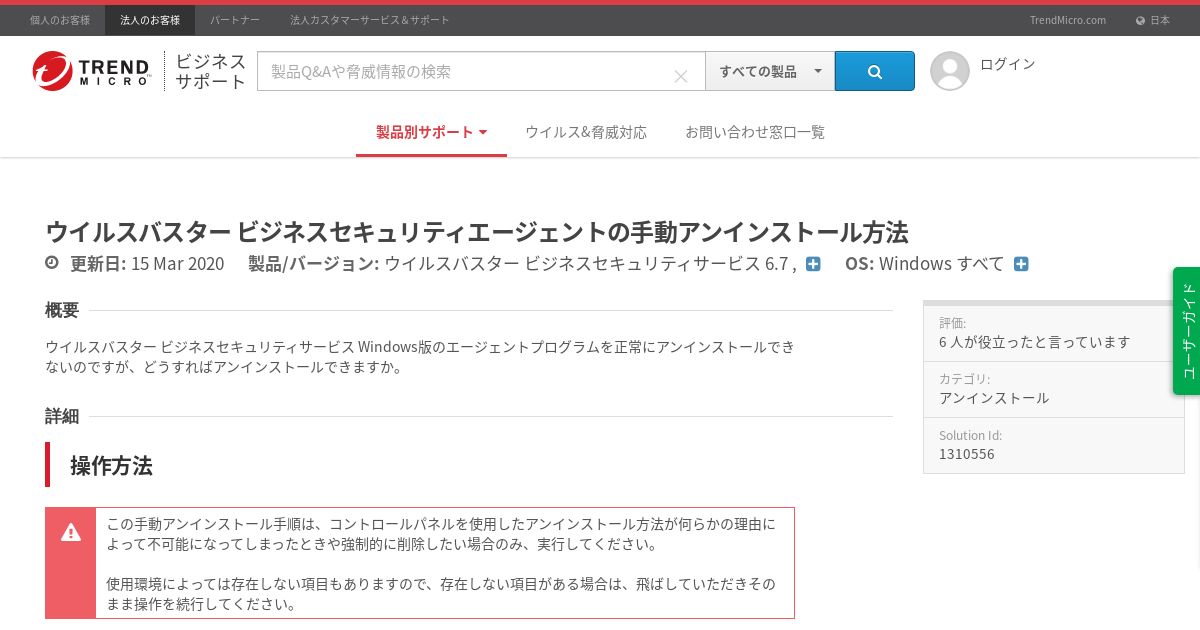
Task: Select 個人のお客様 in top bar
Action: click(60, 20)
